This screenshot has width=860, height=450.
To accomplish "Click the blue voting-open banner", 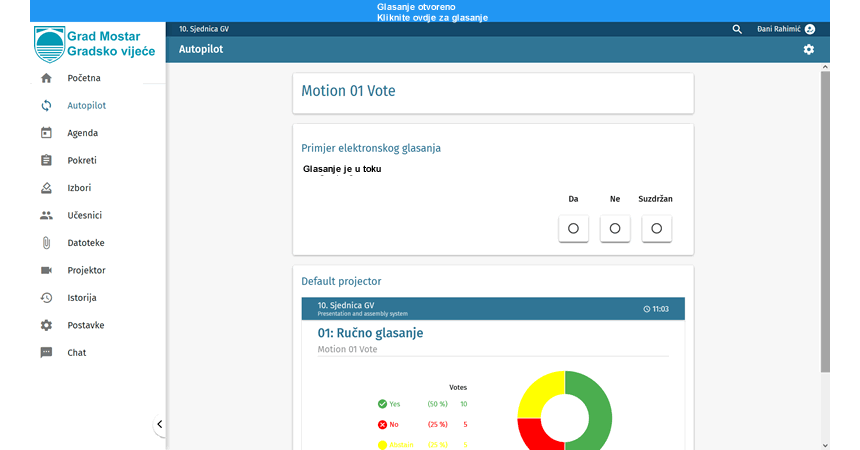I will point(430,12).
